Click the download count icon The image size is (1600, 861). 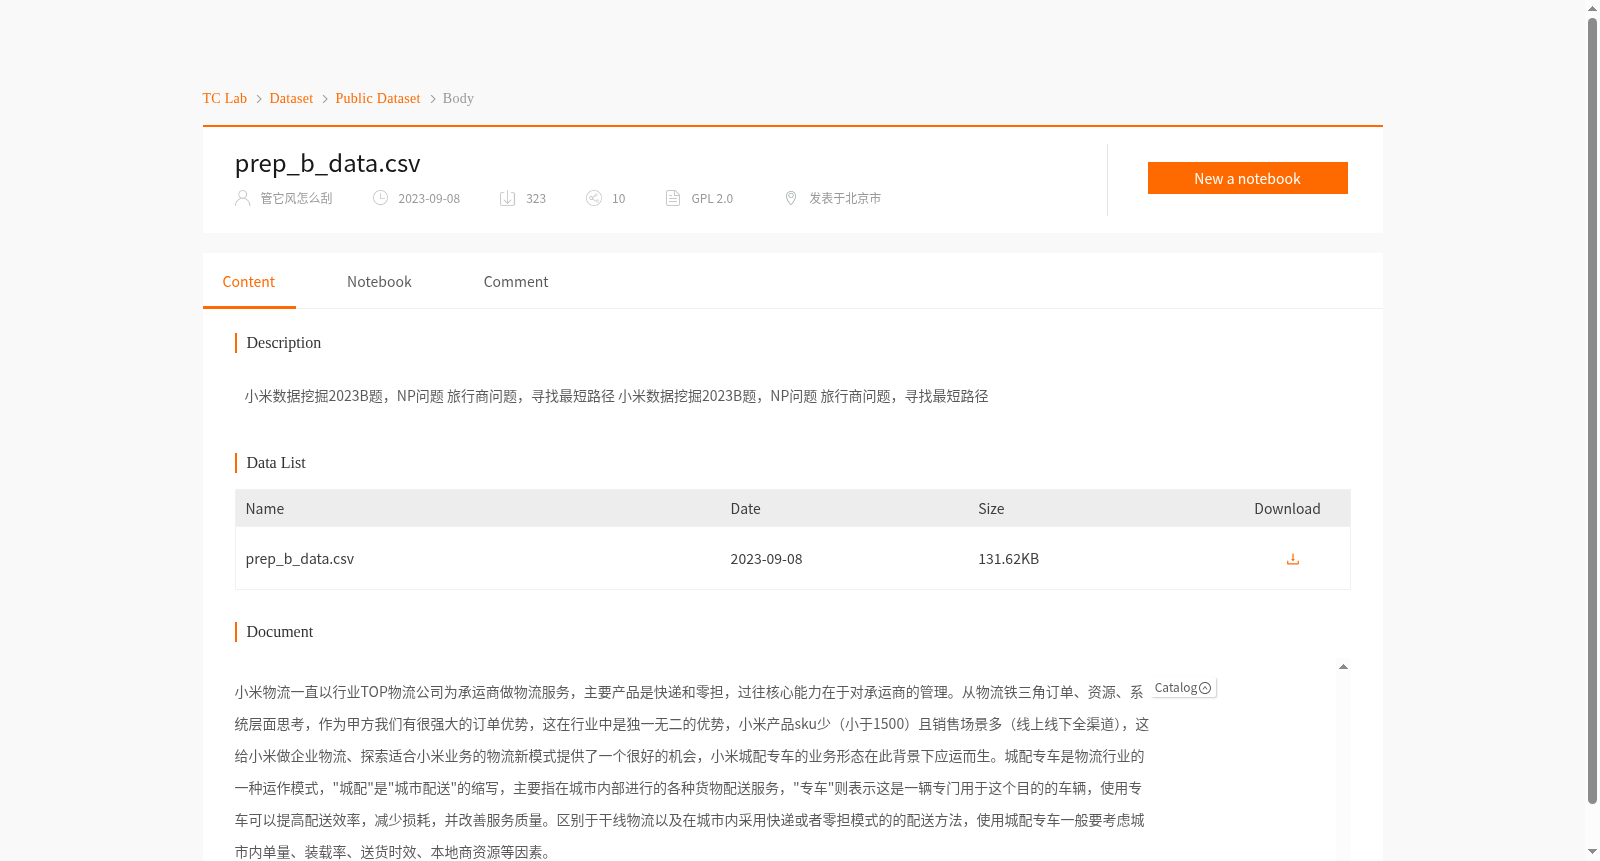click(x=507, y=198)
